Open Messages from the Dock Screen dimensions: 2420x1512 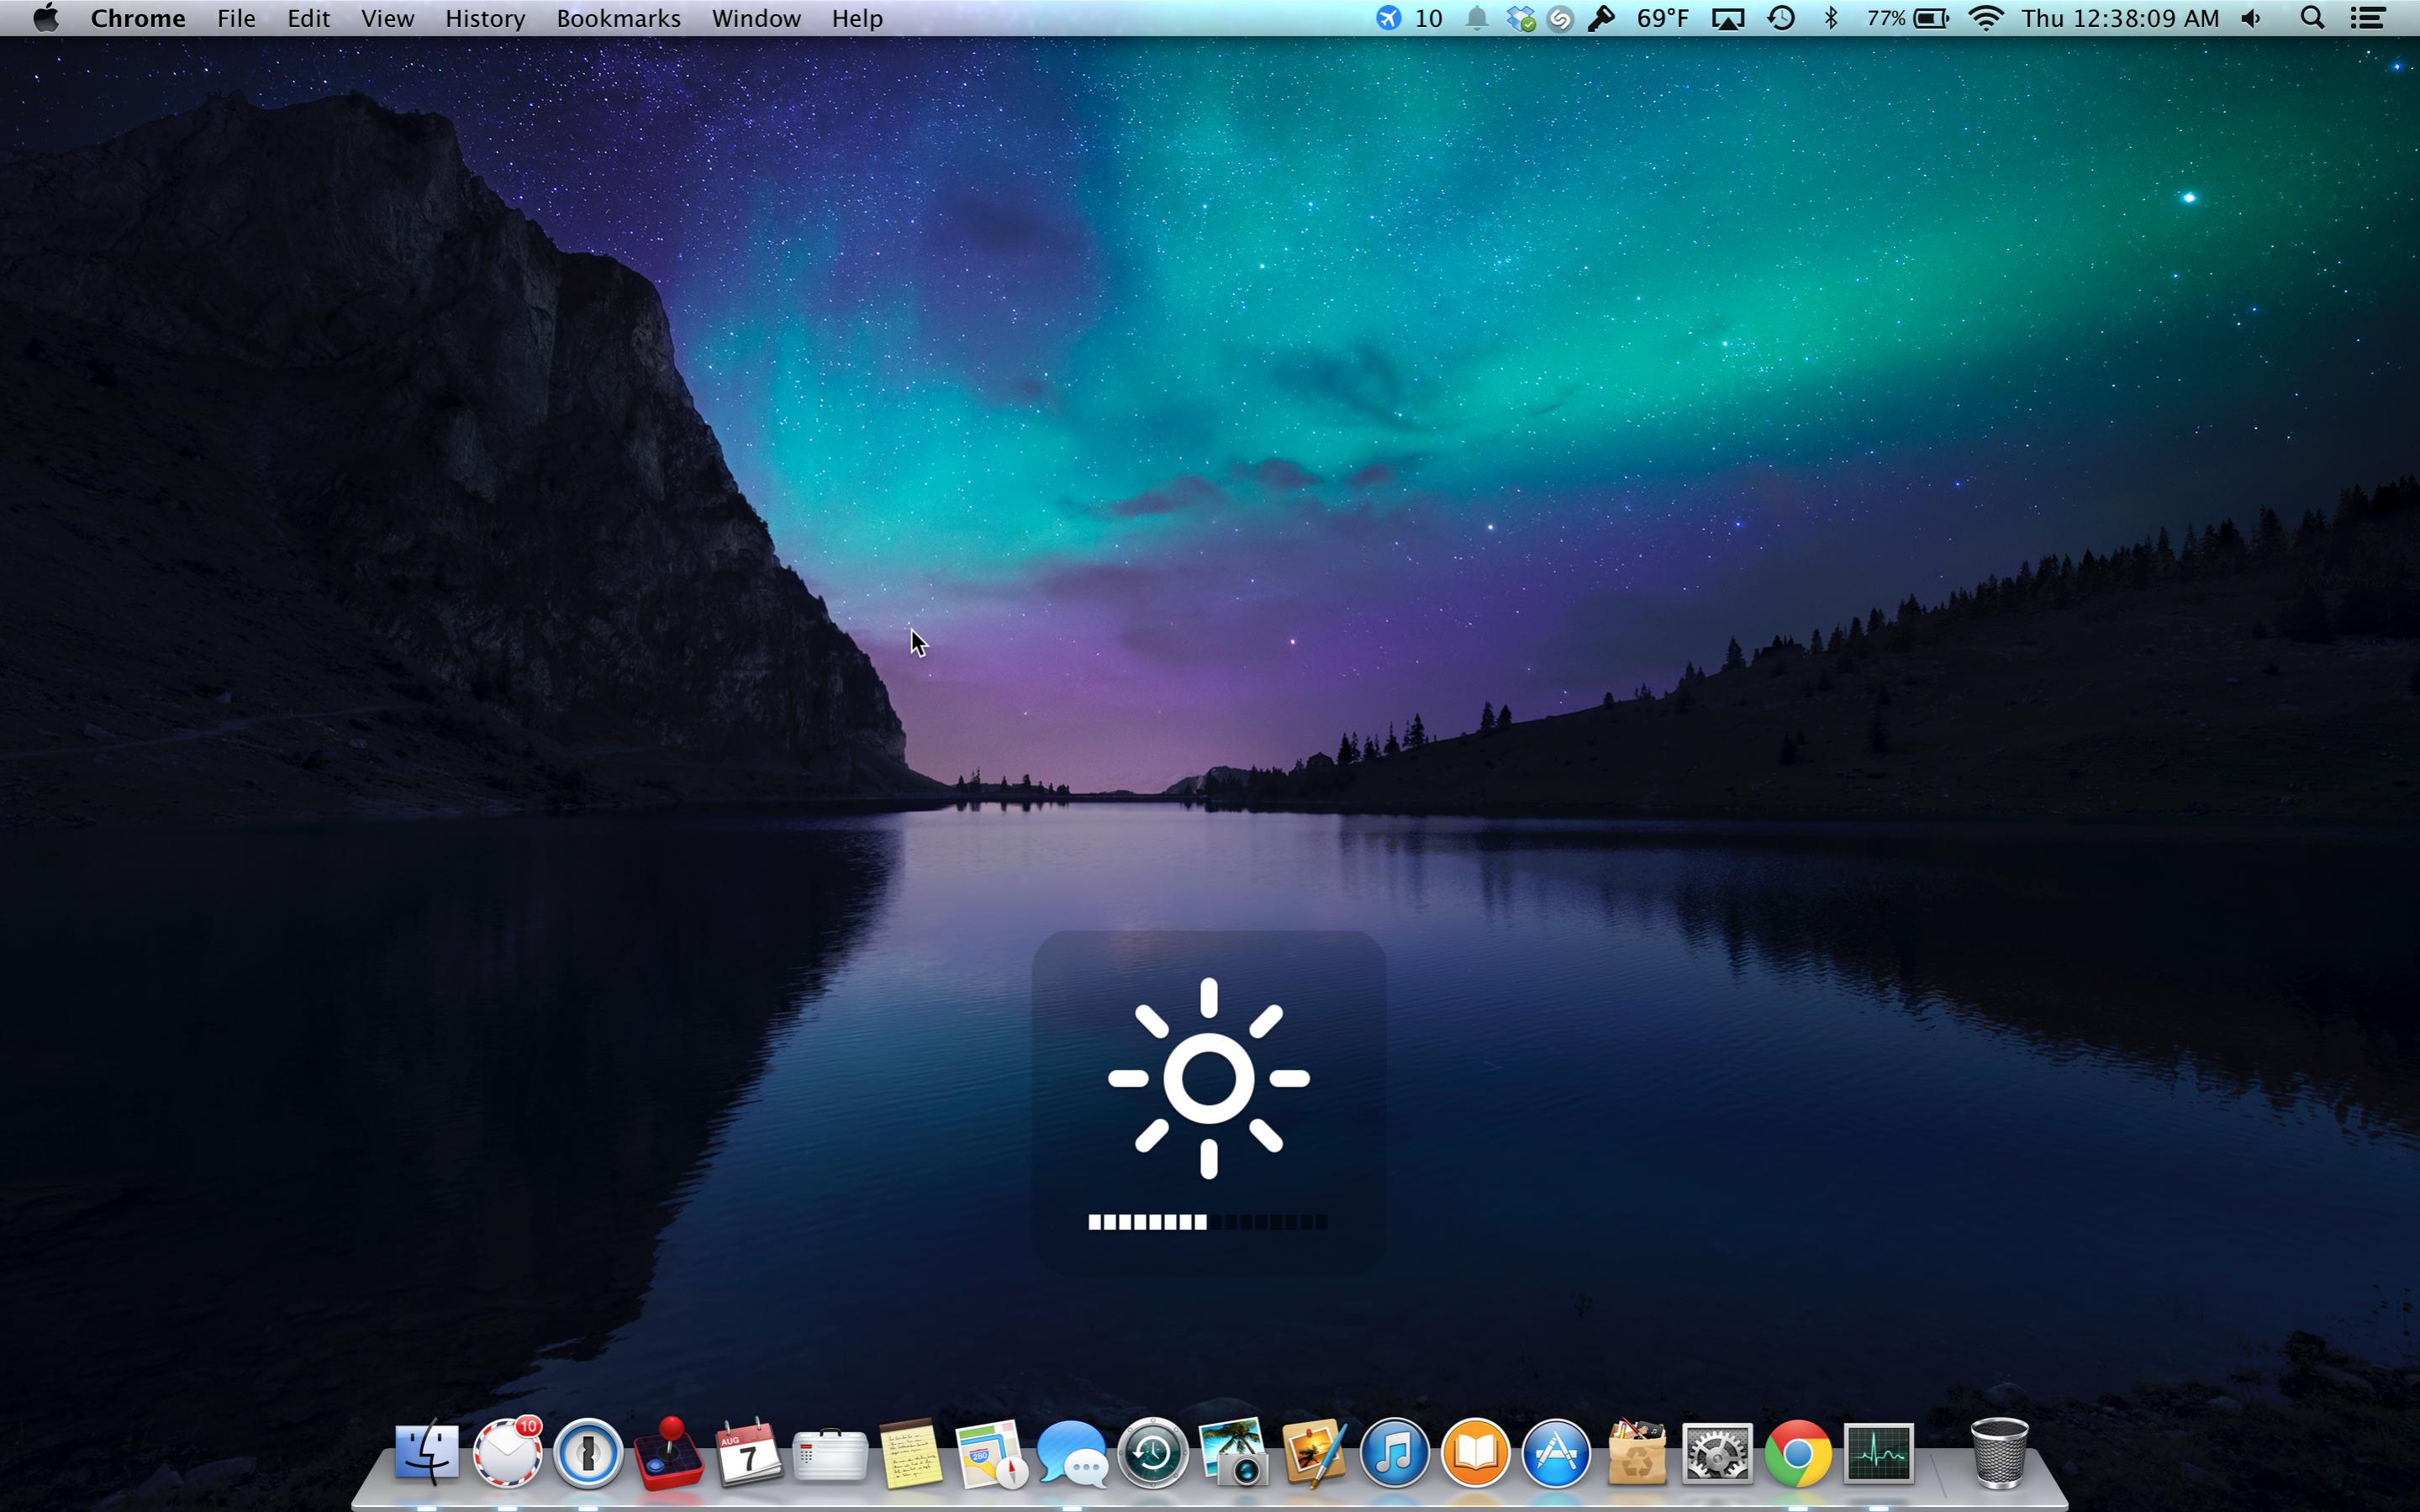coord(1072,1453)
